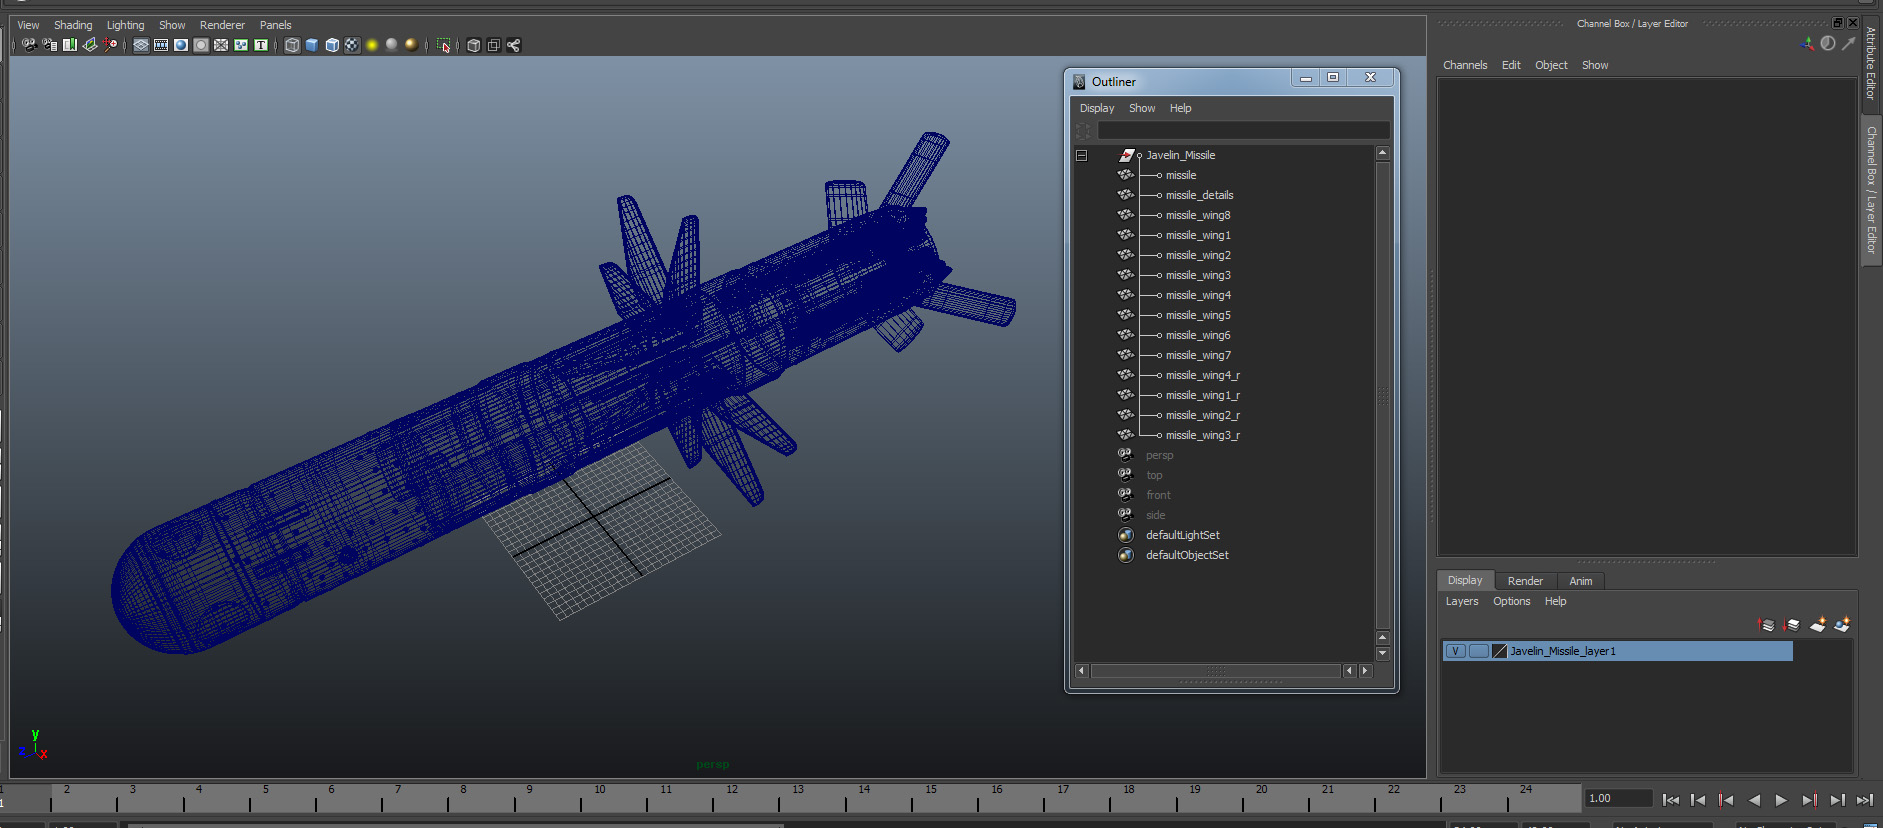Switch to the Anim layer tab
This screenshot has height=828, width=1883.
point(1580,581)
